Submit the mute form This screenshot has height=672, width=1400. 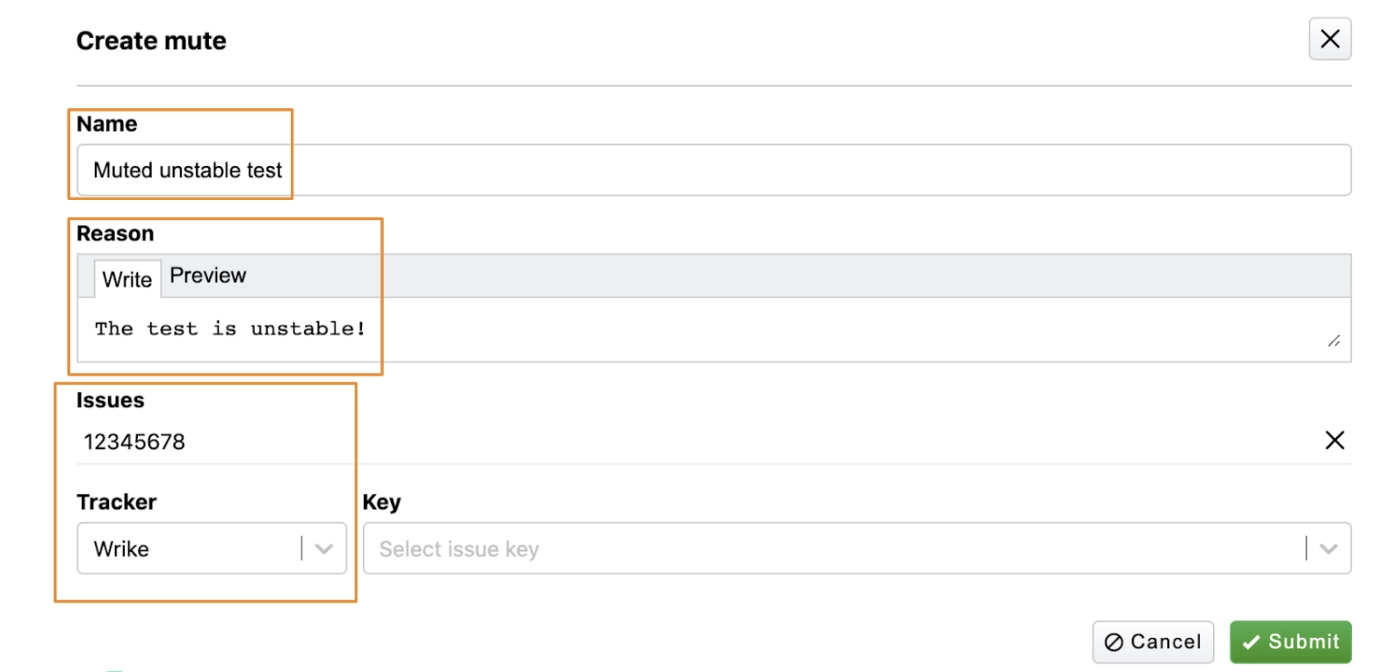click(x=1290, y=642)
